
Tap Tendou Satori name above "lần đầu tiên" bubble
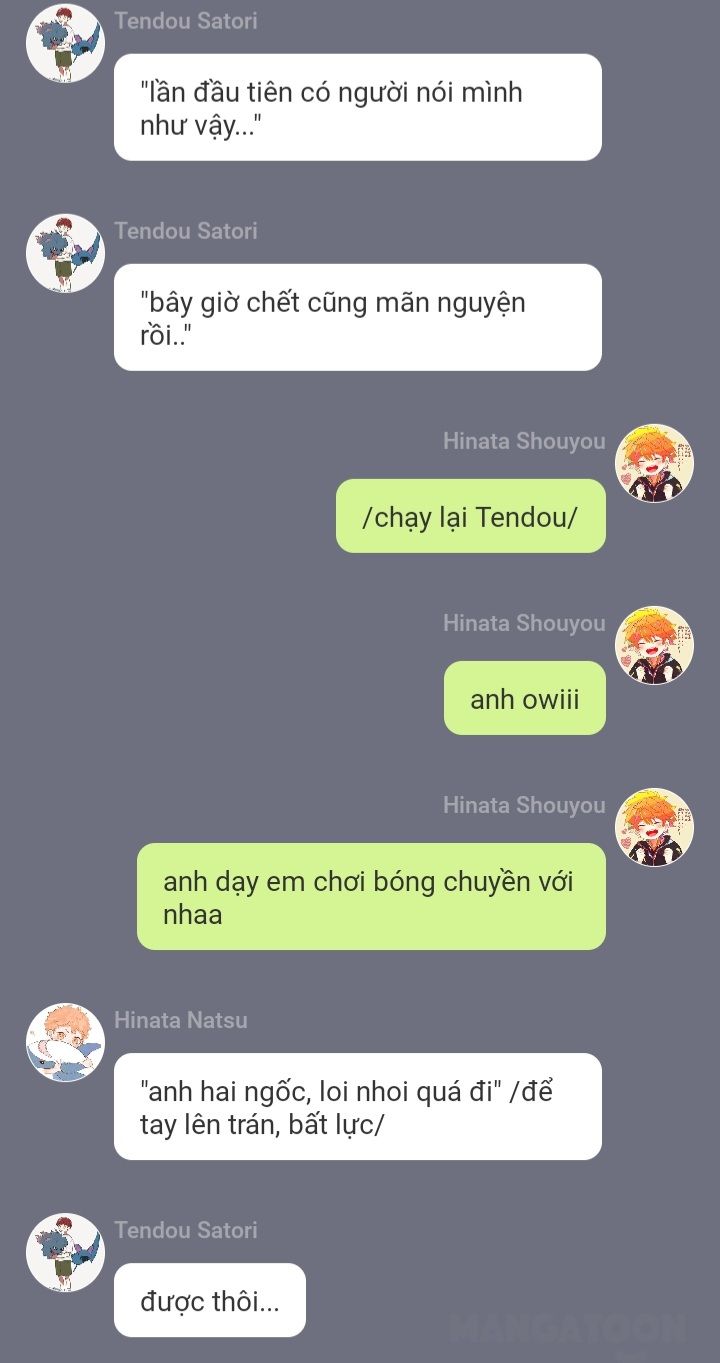(x=186, y=20)
